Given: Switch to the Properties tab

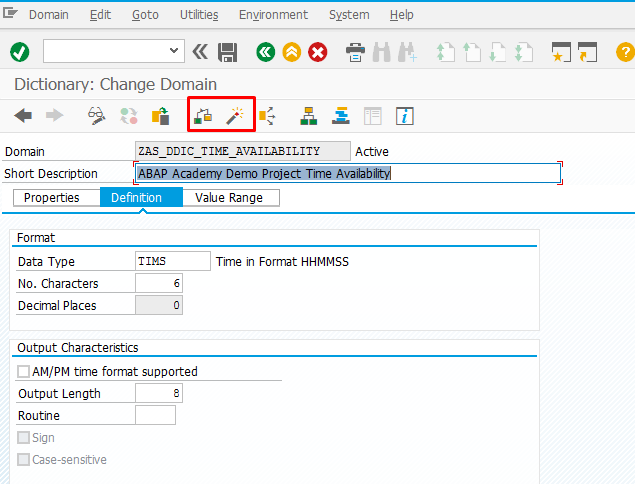Looking at the screenshot, I should click(x=57, y=198).
